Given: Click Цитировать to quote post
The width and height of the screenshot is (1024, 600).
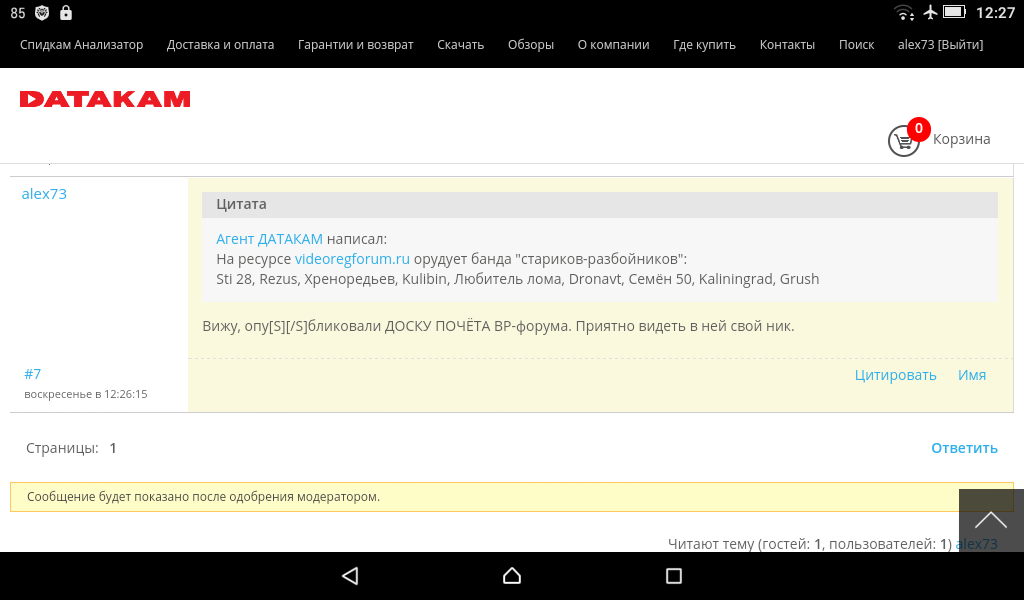Looking at the screenshot, I should click(895, 375).
